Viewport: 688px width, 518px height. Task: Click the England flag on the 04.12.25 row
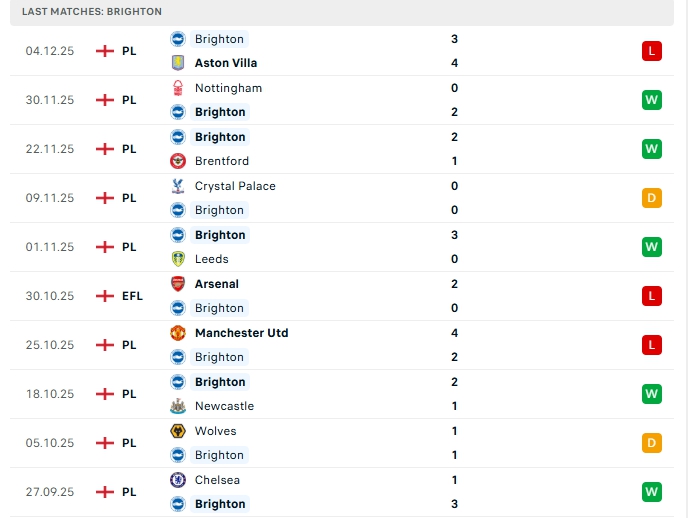[x=105, y=51]
